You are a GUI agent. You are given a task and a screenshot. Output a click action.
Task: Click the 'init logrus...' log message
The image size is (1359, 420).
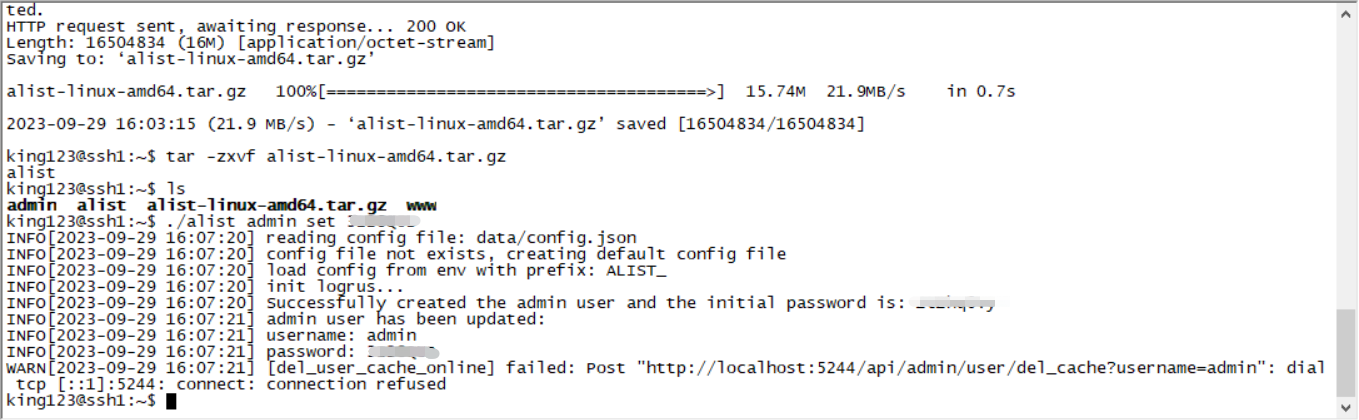pos(322,286)
